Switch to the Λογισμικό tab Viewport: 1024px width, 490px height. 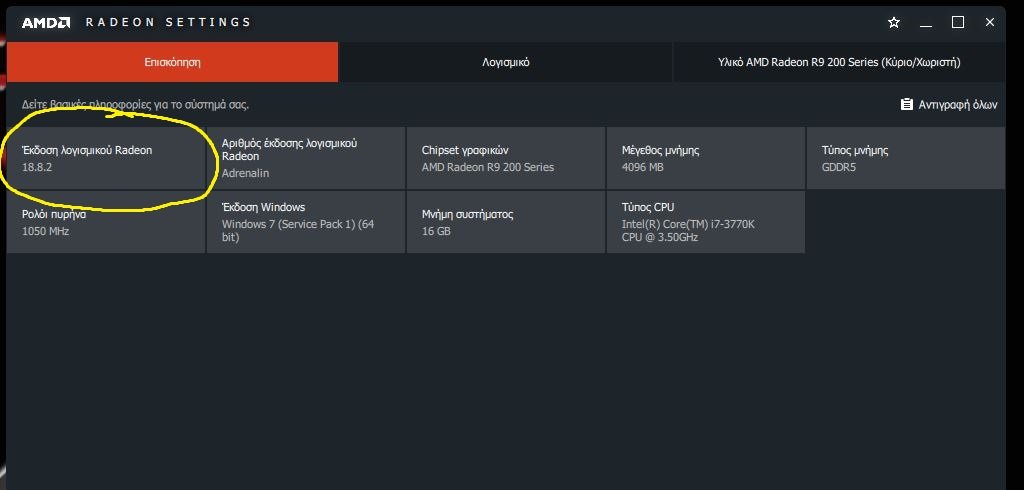[x=505, y=63]
